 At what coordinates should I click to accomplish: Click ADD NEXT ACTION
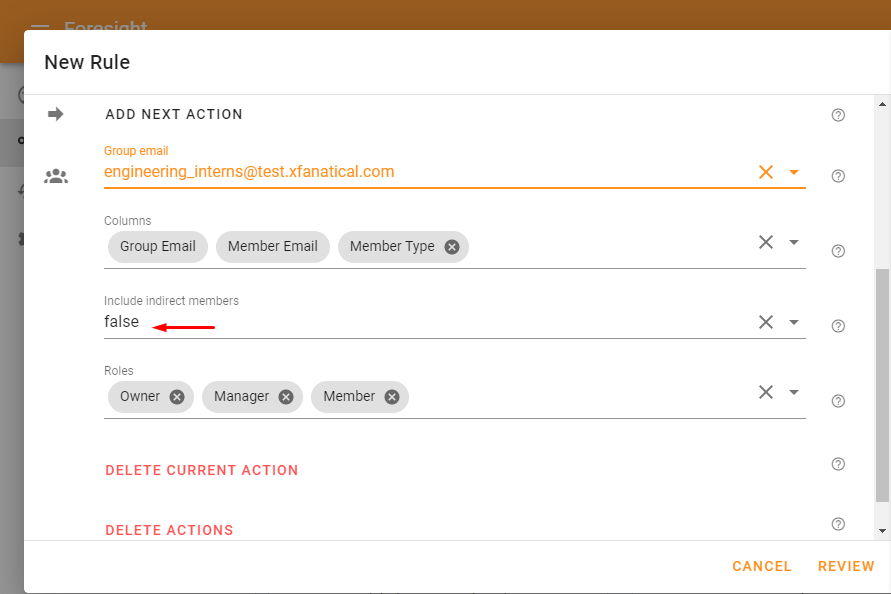point(174,114)
